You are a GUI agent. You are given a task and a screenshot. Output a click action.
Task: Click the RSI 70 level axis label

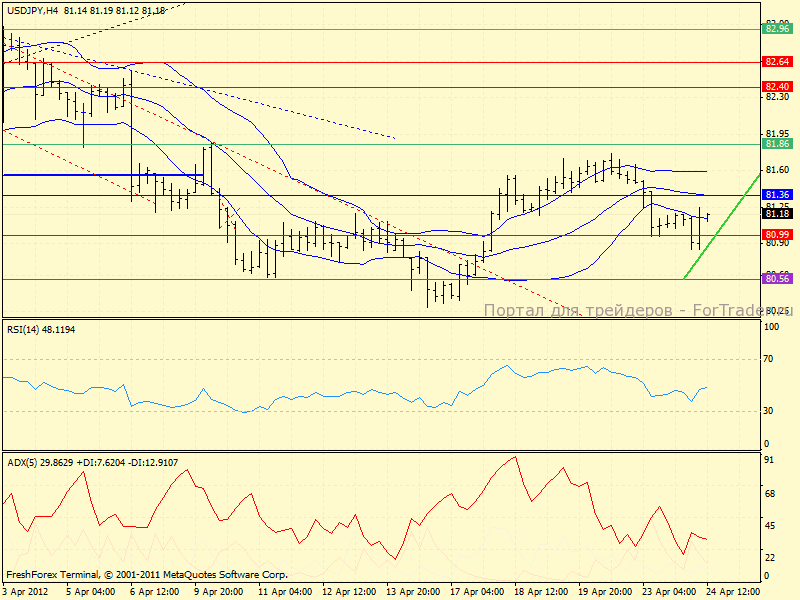point(769,358)
